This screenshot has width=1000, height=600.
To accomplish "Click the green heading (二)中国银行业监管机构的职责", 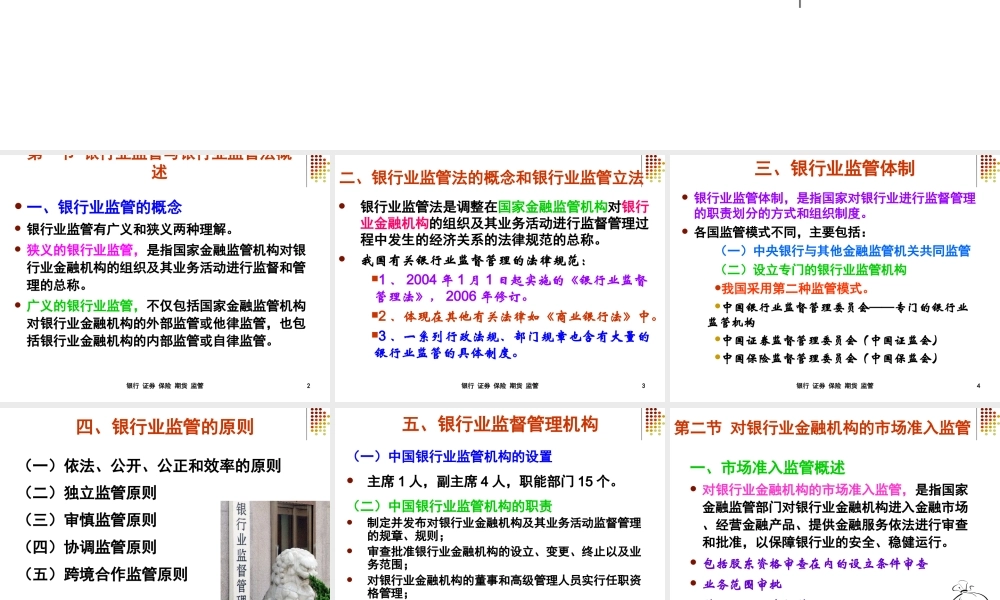I will [x=452, y=506].
